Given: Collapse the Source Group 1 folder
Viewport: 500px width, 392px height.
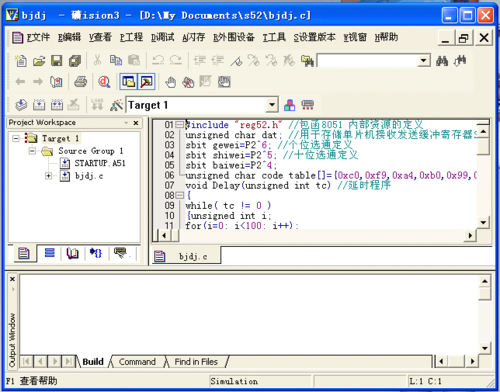Looking at the screenshot, I should pos(32,151).
